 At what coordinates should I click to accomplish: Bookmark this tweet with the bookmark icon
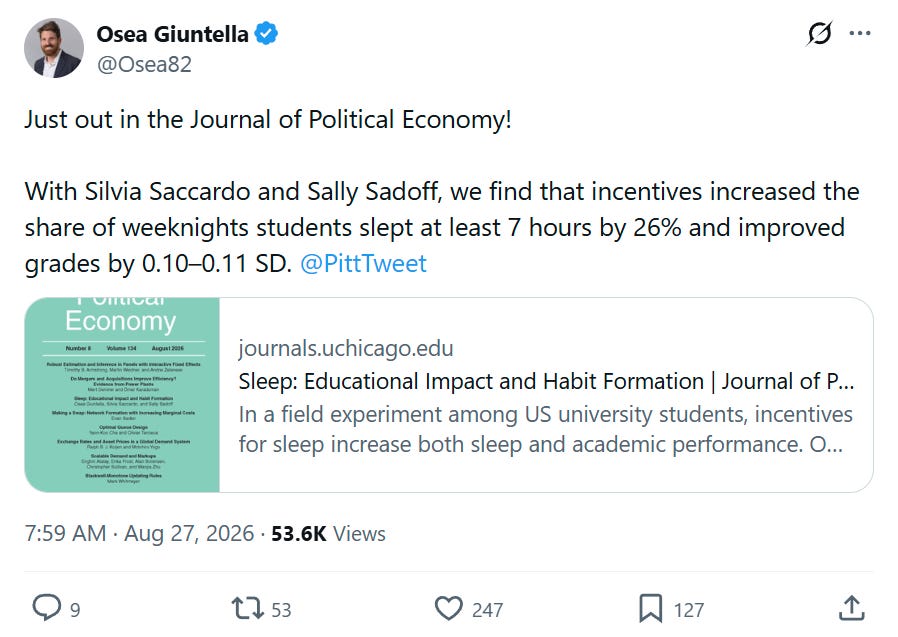point(651,608)
